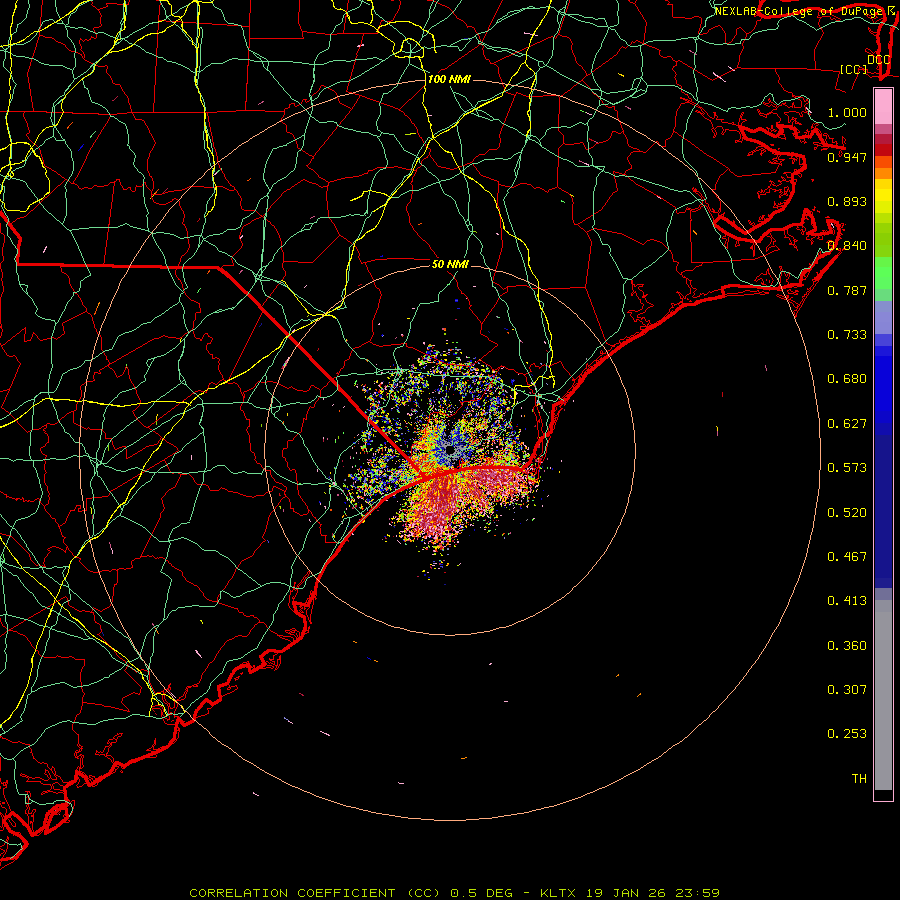The width and height of the screenshot is (900, 900).
Task: Click the 0.413 value on the color scale
Action: pyautogui.click(x=847, y=601)
